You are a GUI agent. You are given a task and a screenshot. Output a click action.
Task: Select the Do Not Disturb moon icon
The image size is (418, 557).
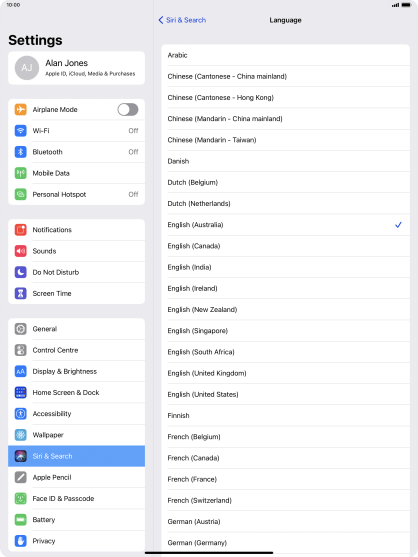[x=21, y=272]
